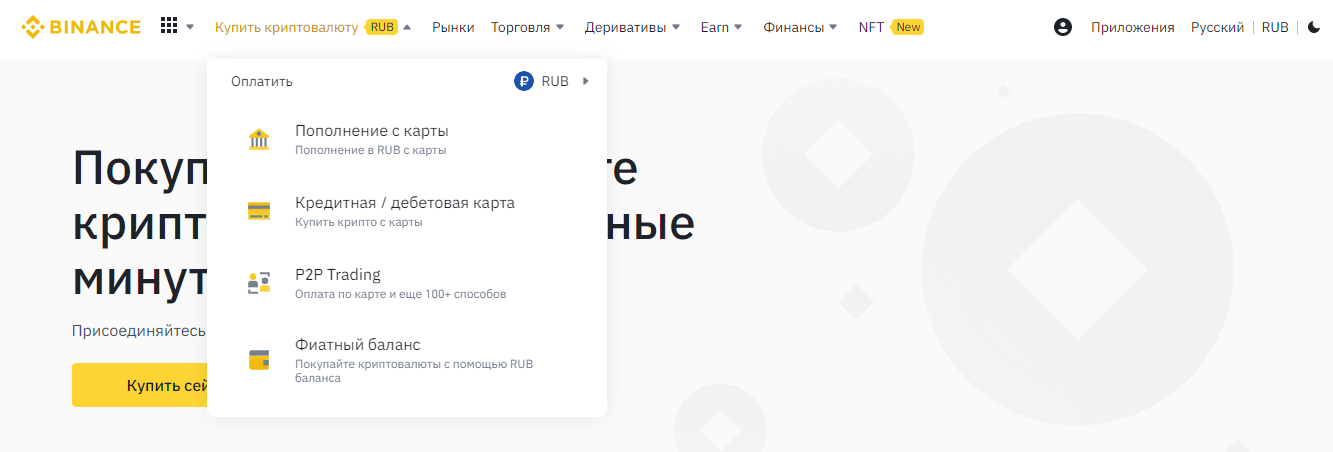The image size is (1333, 452).
Task: Open the Рынки page
Action: coord(453,27)
